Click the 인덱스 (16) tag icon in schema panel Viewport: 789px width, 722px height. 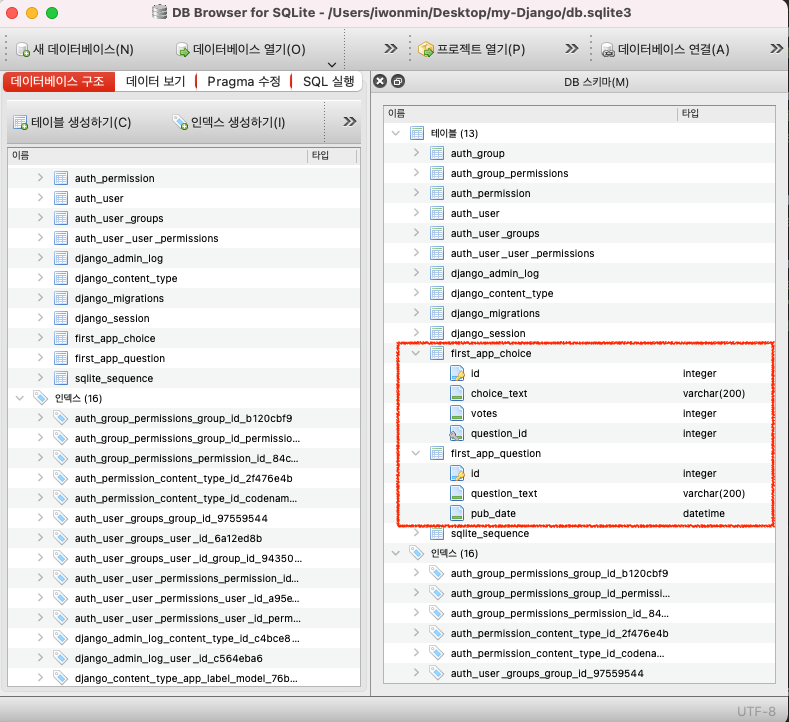(416, 552)
